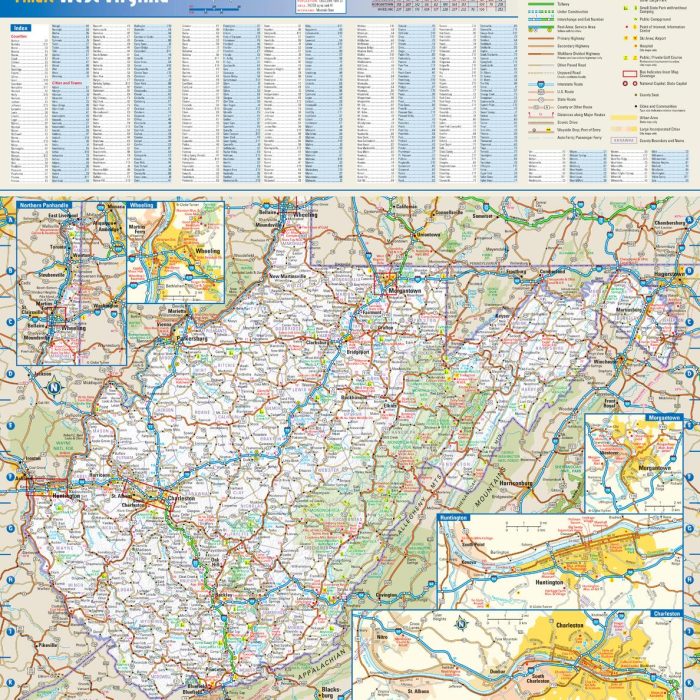This screenshot has width=700, height=700.
Task: Click Dunbar in the Charleston inset
Action: point(497,671)
